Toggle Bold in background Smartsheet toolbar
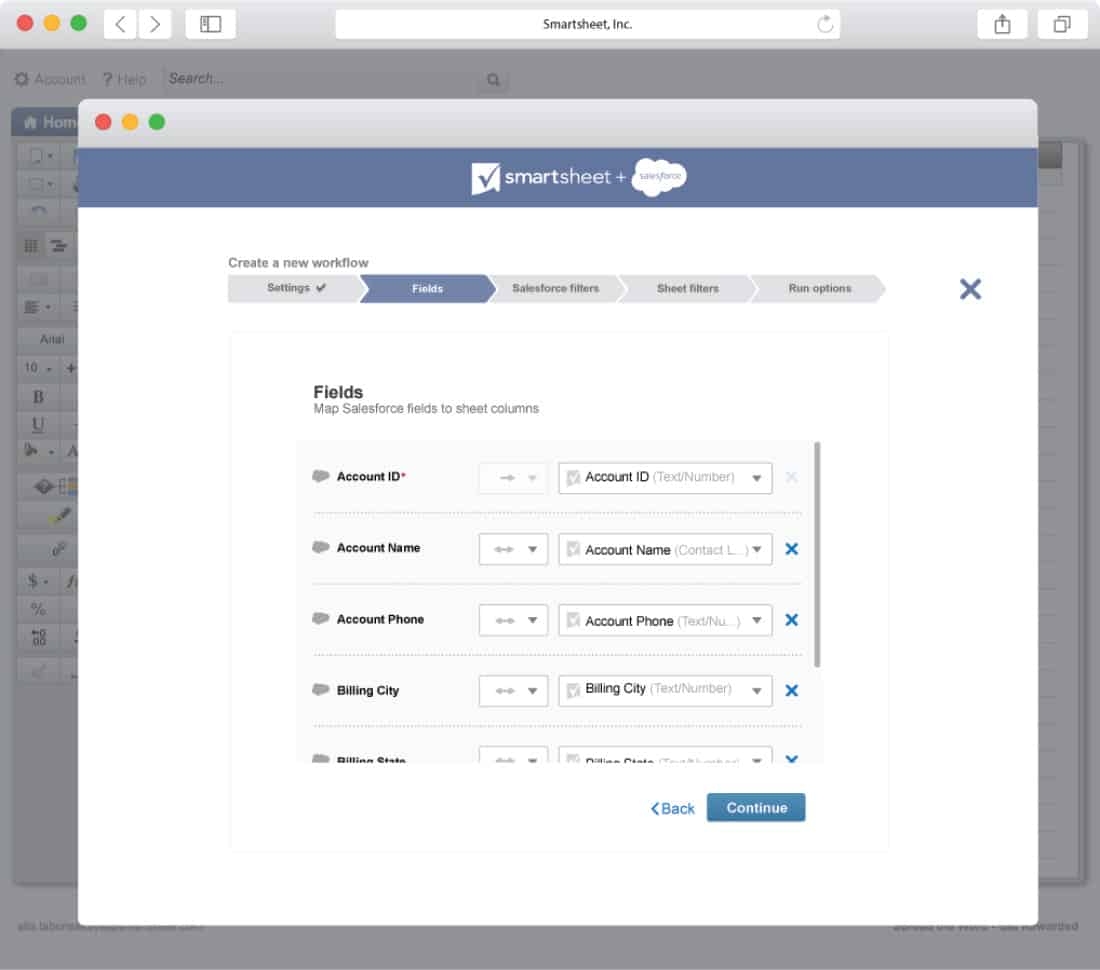Screen dimensions: 1100x970 click(x=39, y=398)
